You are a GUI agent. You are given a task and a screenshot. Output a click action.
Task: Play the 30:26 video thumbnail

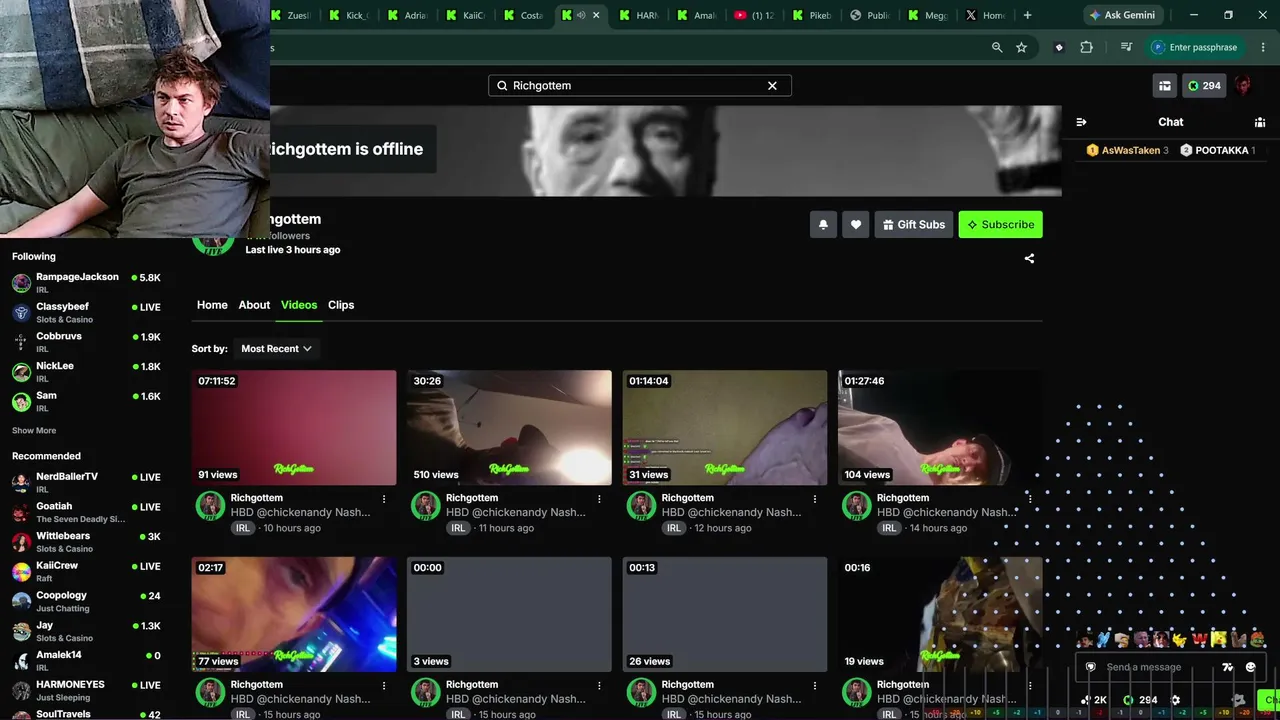(509, 428)
